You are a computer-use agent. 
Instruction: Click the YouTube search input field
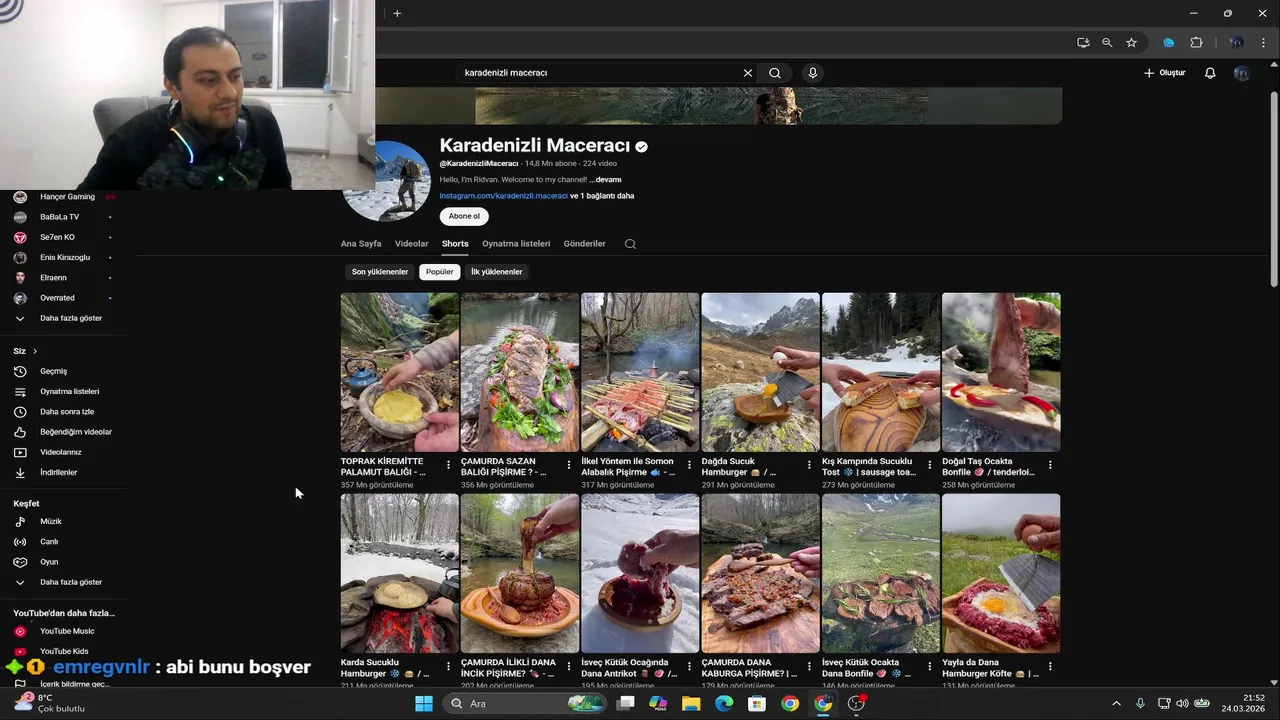(x=598, y=73)
